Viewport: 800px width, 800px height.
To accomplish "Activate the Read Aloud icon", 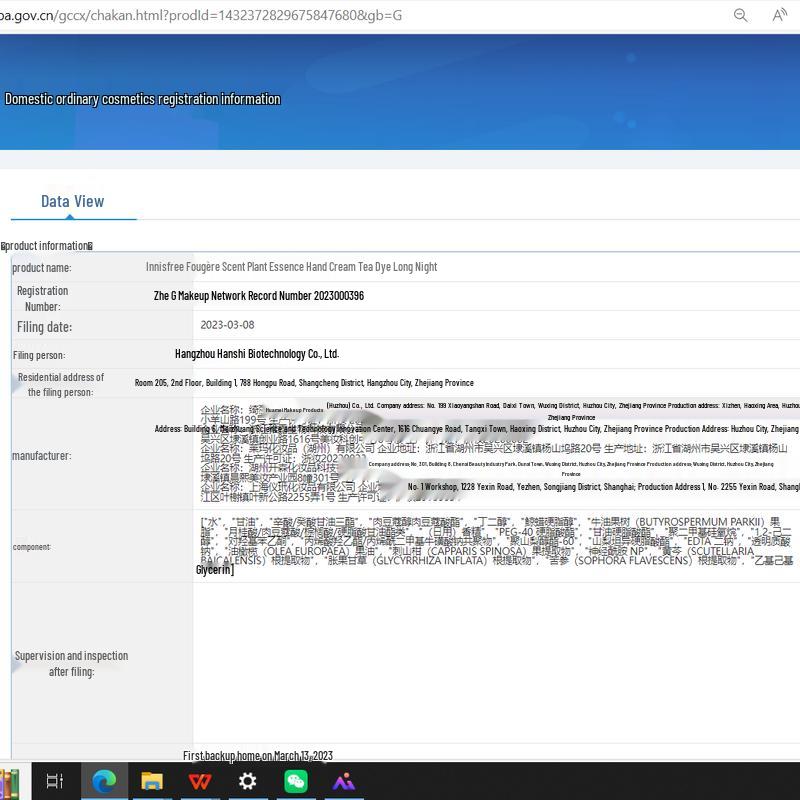I will coord(780,15).
